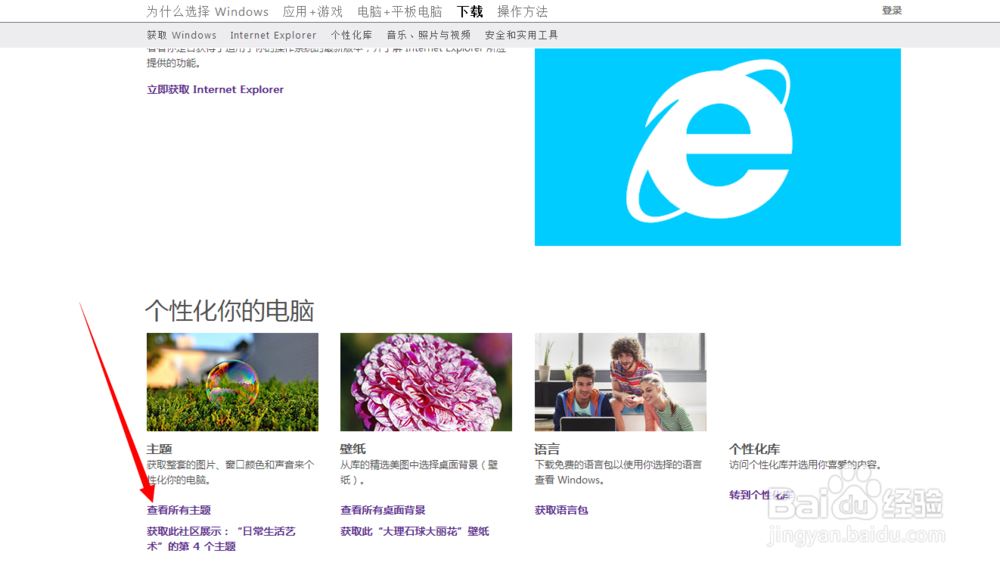Image resolution: width=1000 pixels, height=569 pixels.
Task: Click the 登录 sign-in link
Action: pos(892,10)
